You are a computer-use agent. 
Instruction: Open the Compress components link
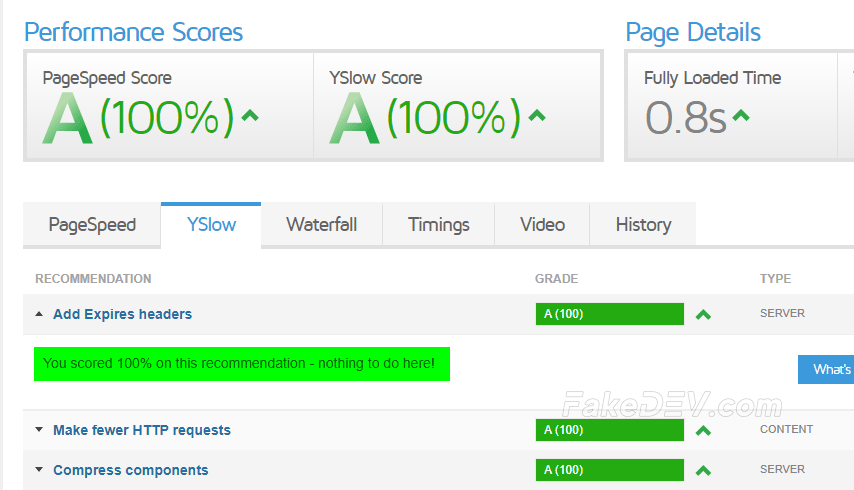131,470
